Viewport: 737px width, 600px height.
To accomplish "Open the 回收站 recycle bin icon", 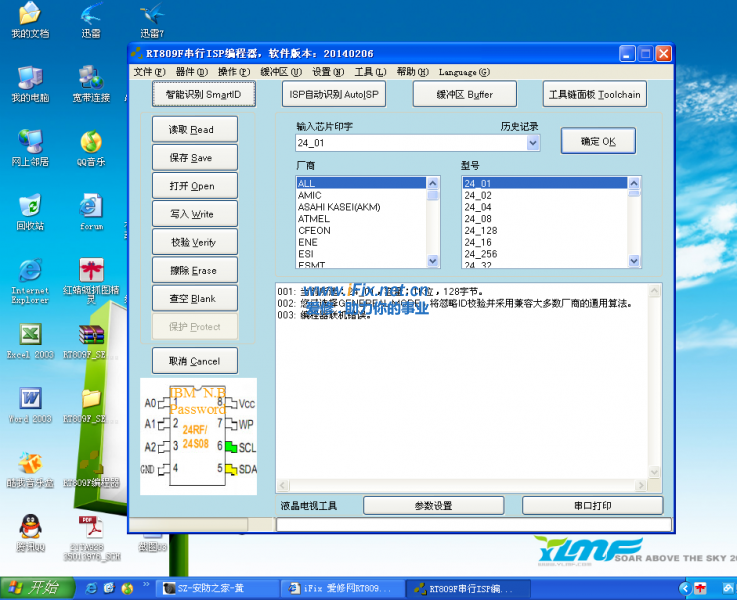I will coord(30,207).
